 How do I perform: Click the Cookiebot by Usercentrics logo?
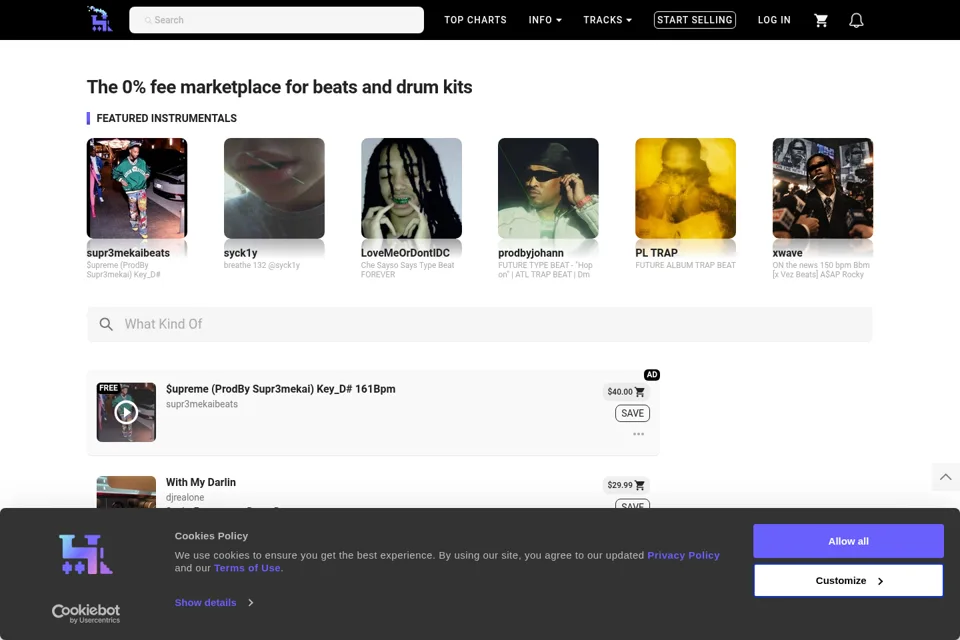coord(86,613)
